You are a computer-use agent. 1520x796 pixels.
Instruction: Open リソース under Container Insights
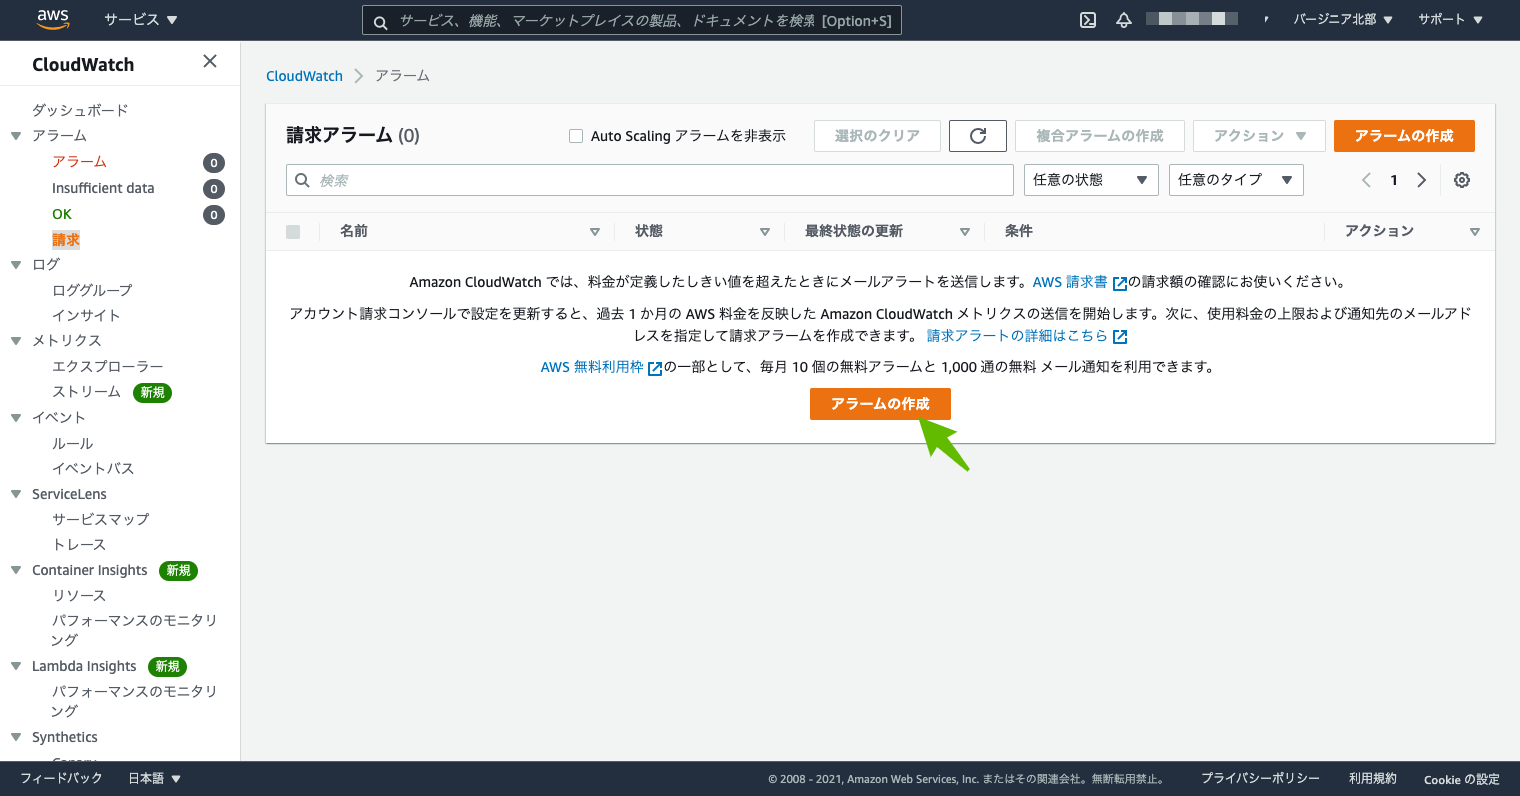click(x=79, y=595)
